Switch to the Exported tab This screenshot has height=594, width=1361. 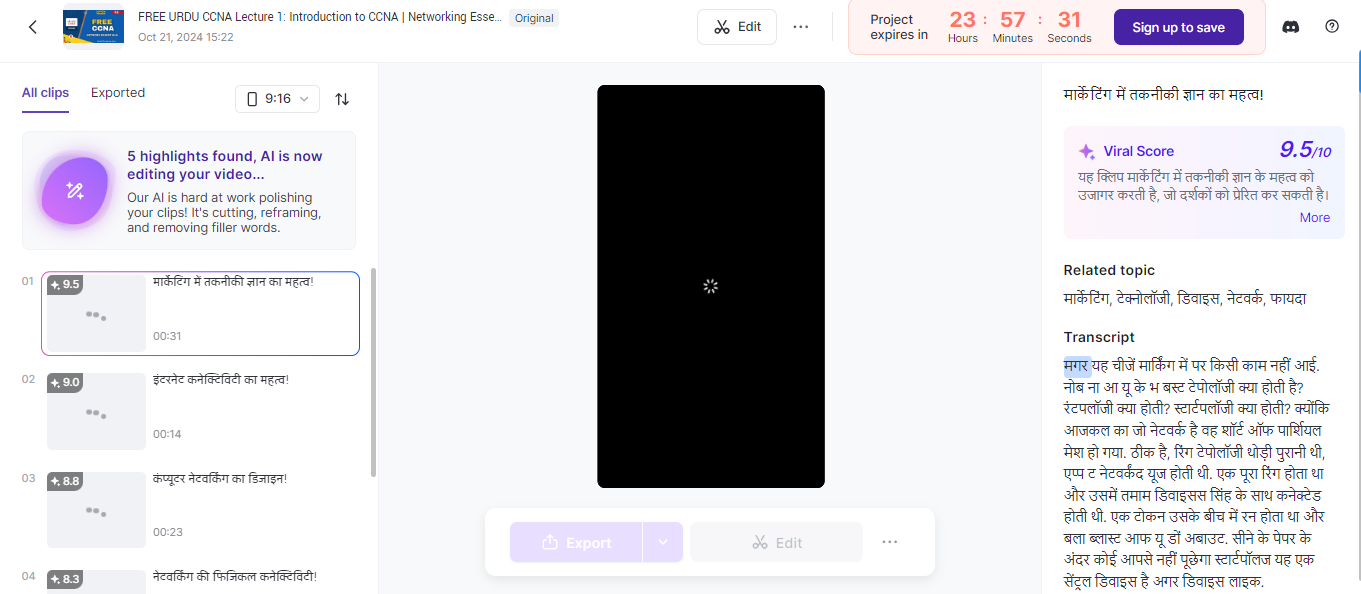coord(117,92)
